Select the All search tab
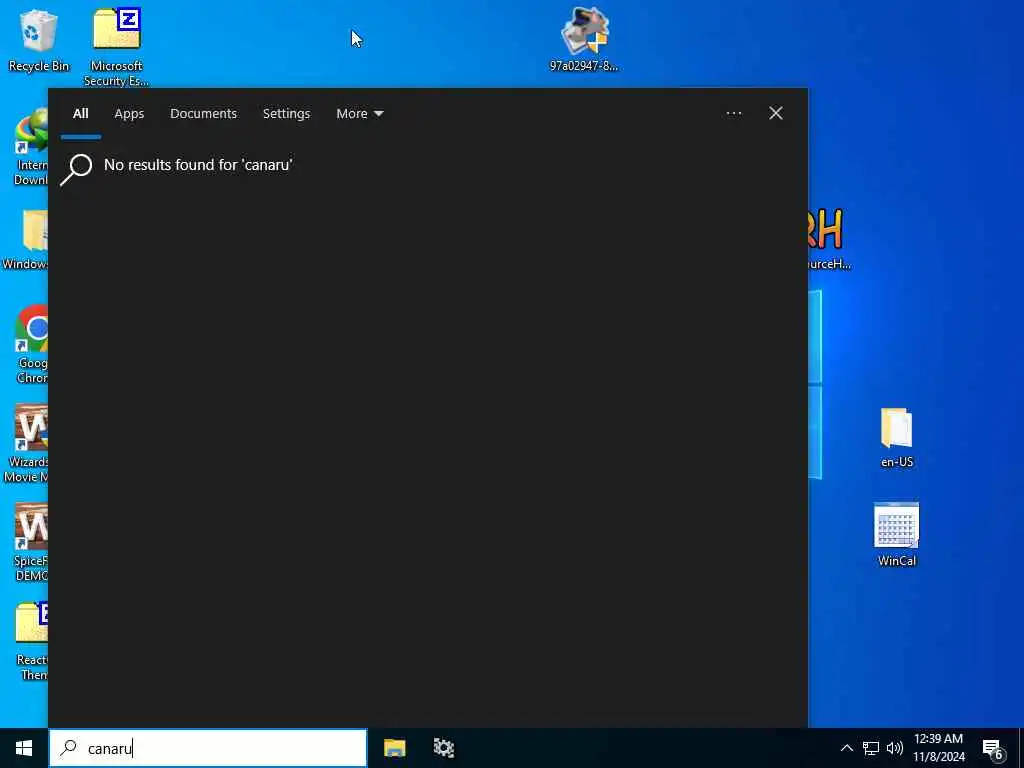1024x768 pixels. point(80,114)
